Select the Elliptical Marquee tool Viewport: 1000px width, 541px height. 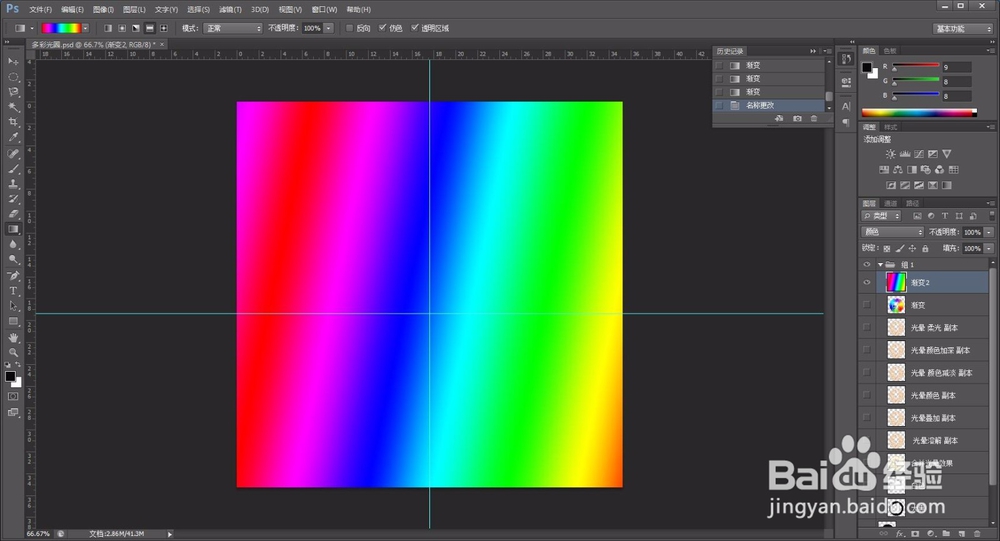point(13,77)
